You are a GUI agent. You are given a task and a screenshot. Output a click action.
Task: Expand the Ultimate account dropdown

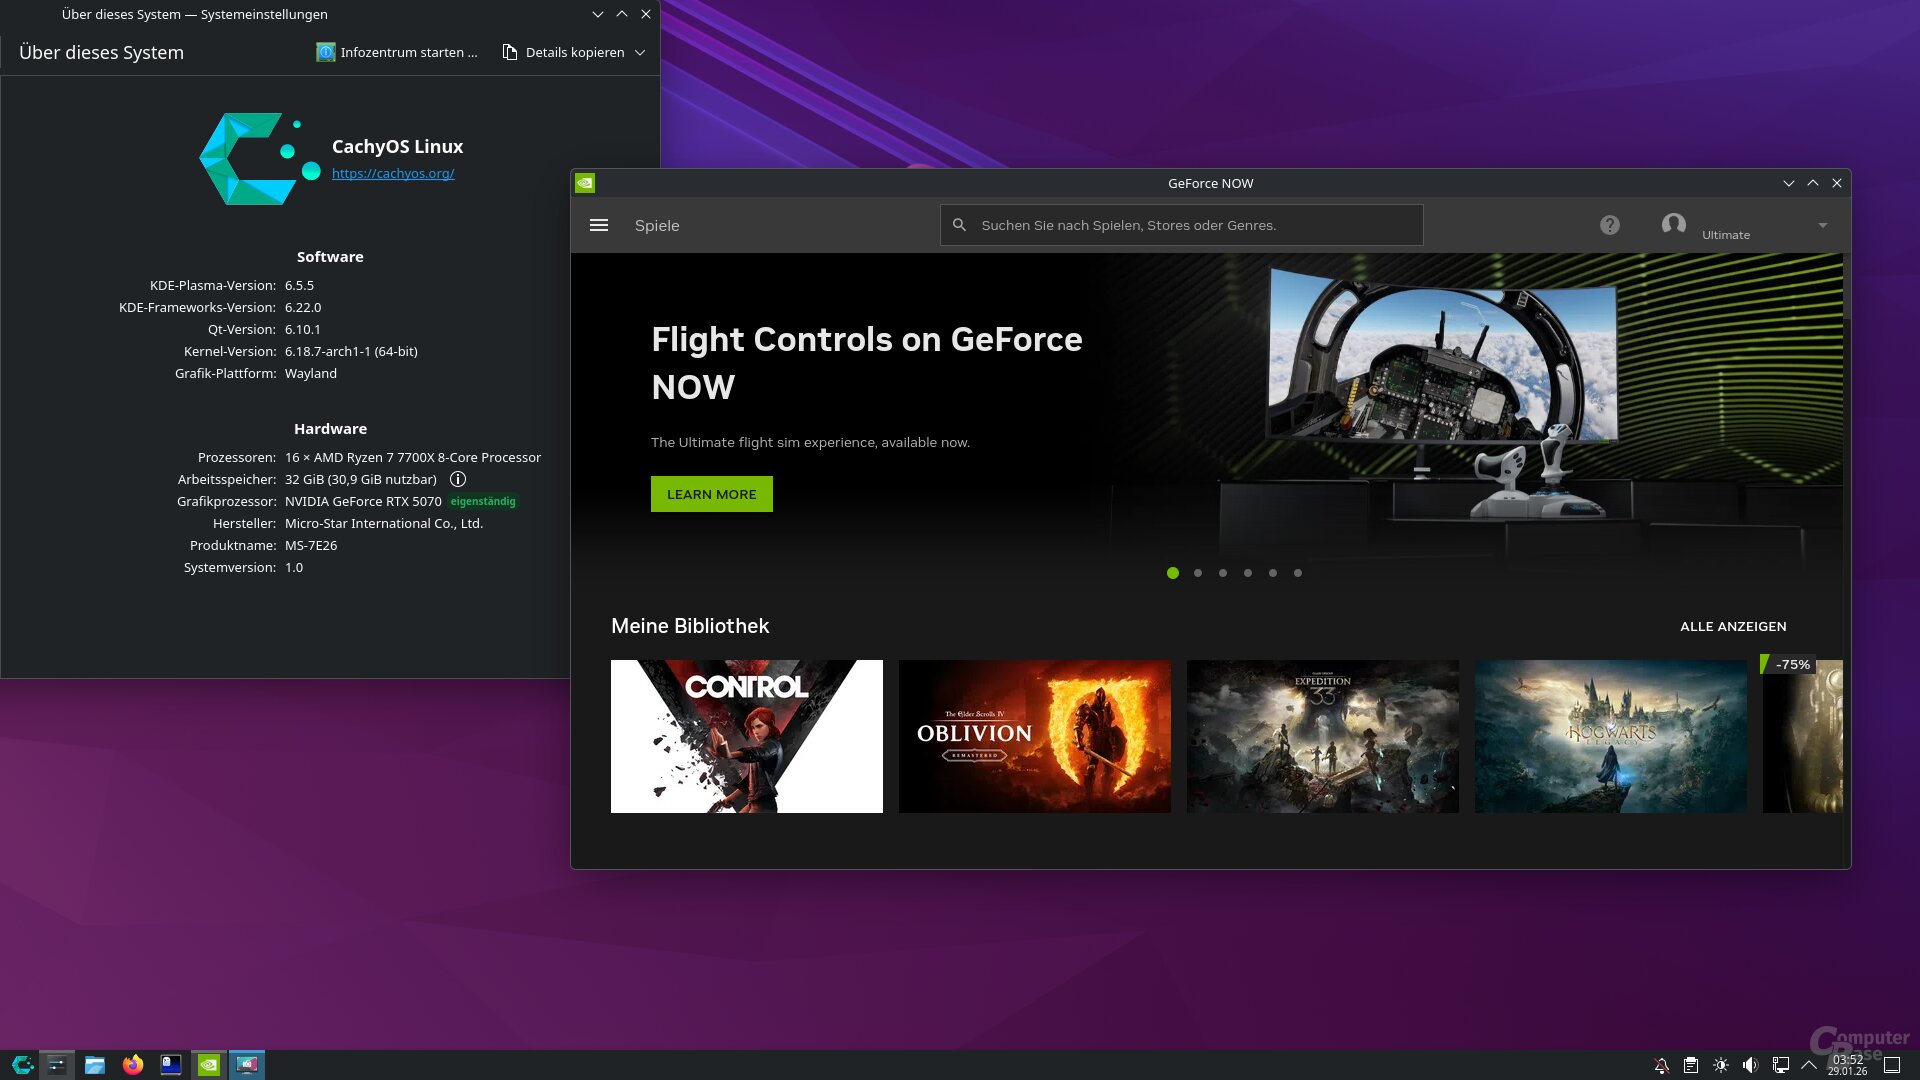[x=1822, y=225]
